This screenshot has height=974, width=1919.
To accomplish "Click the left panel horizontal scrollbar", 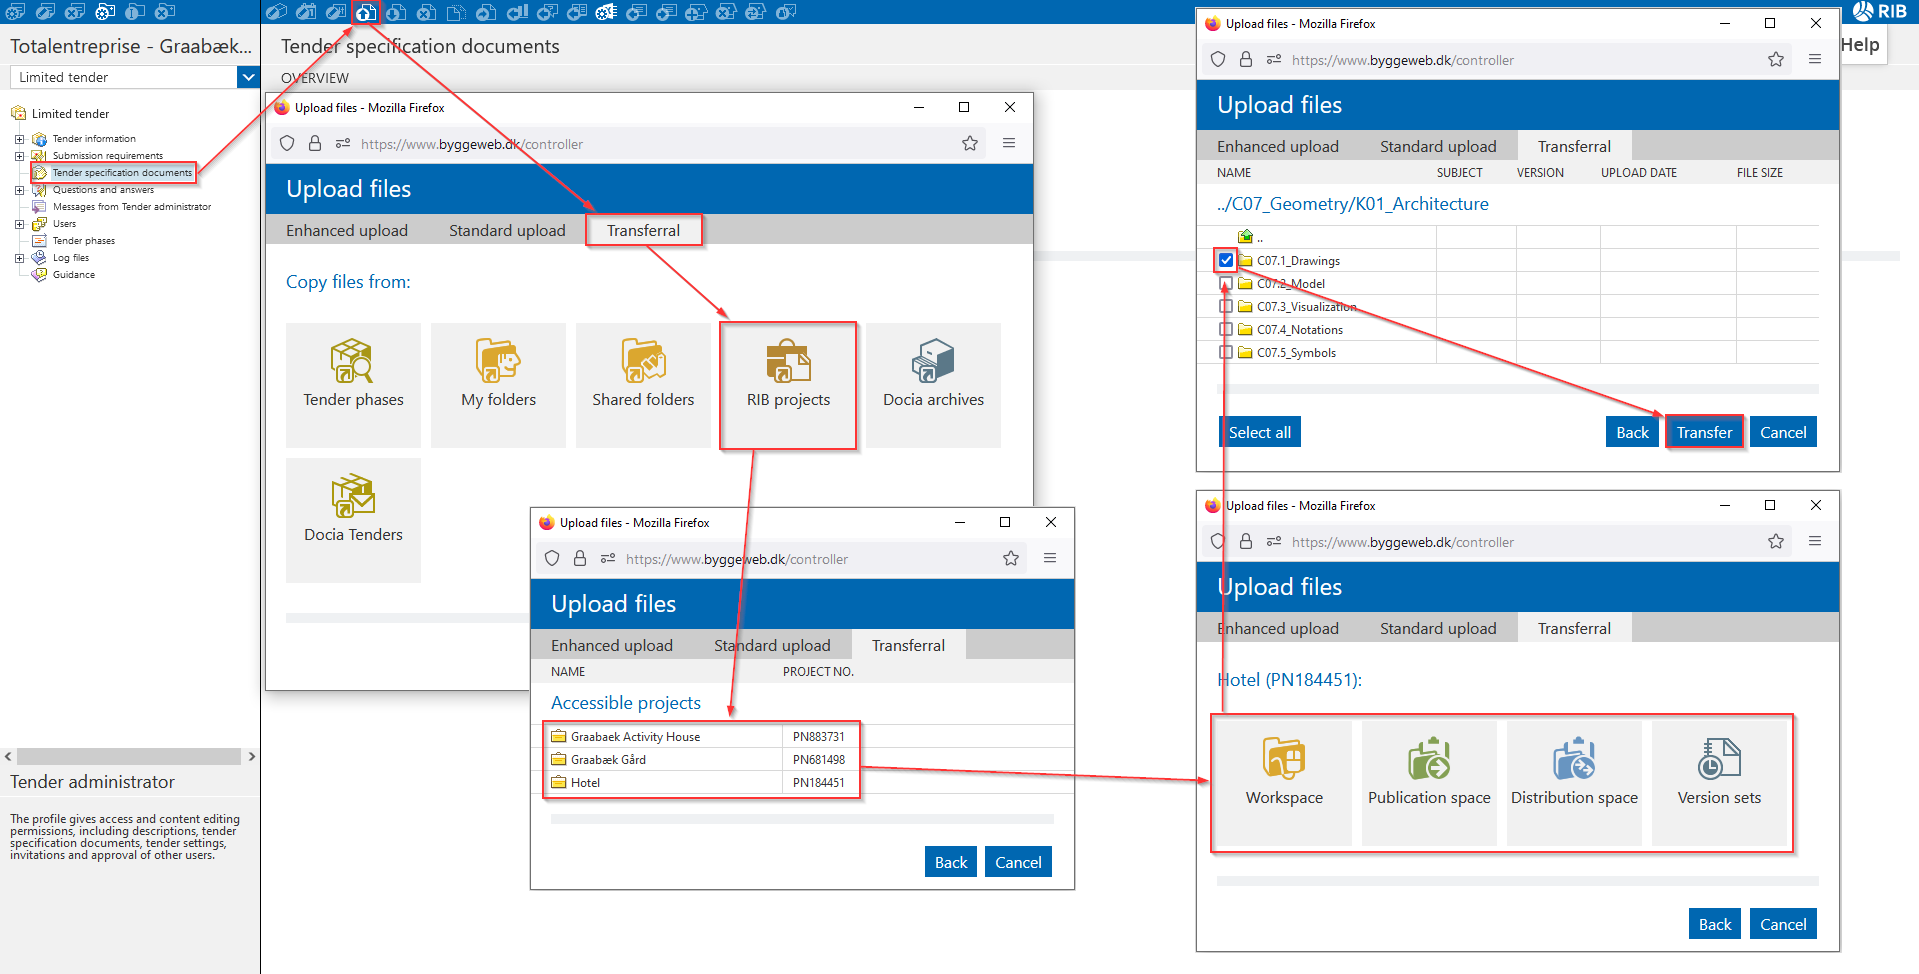I will point(129,756).
